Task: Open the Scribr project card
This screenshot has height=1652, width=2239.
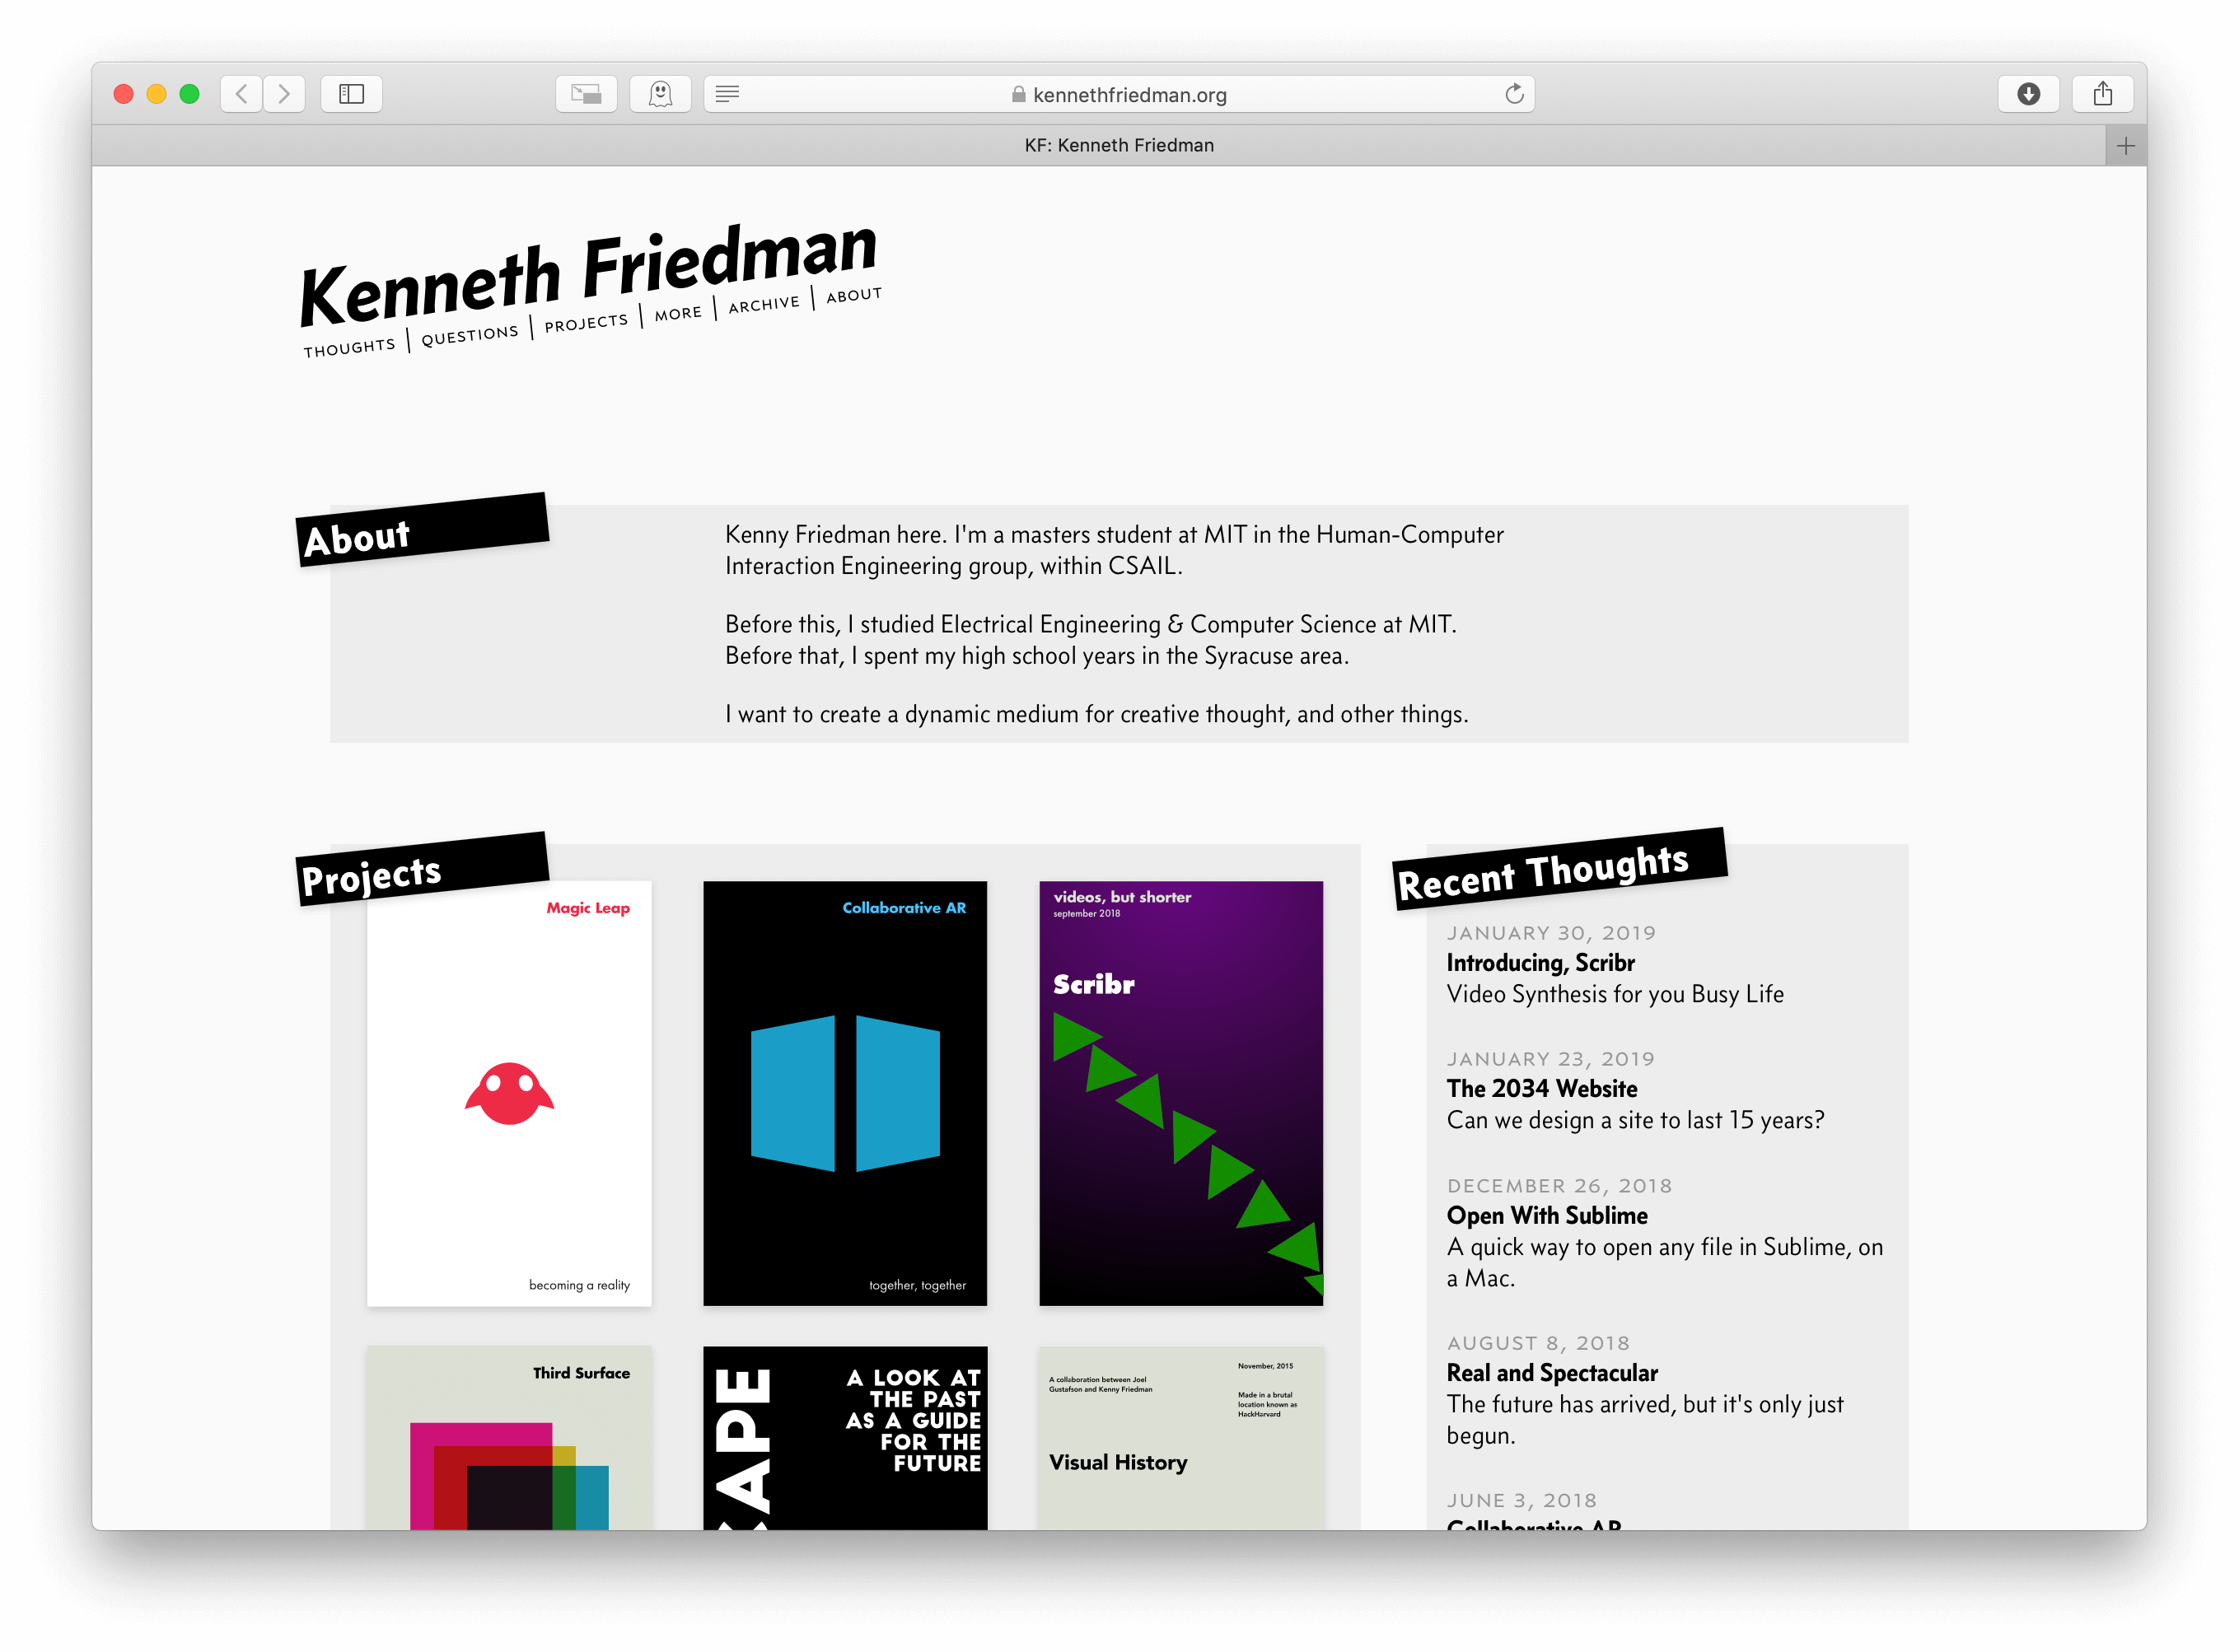Action: (x=1181, y=1093)
